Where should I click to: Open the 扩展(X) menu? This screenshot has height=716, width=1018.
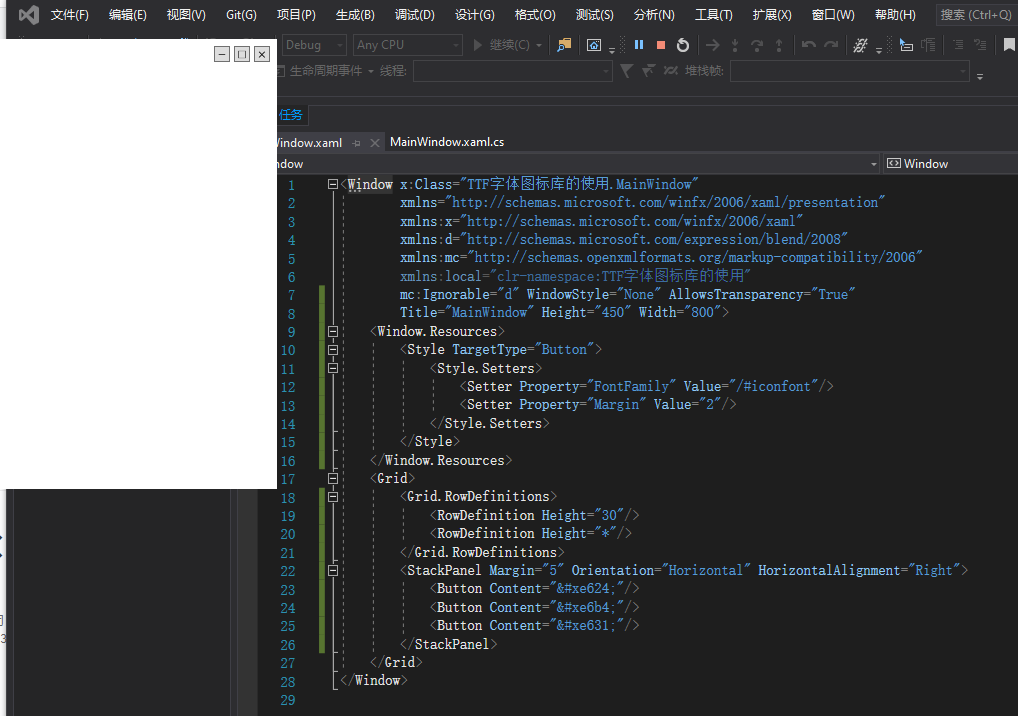[x=772, y=15]
